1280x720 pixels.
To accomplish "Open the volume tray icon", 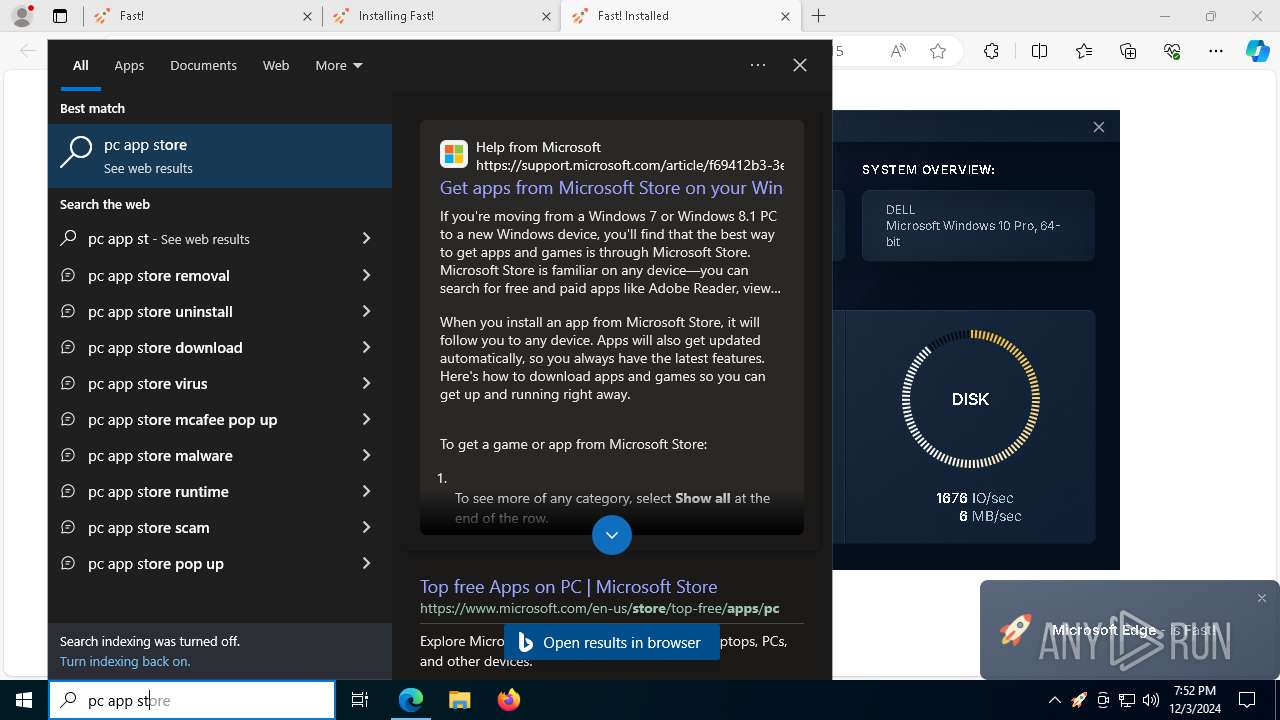I will point(1151,700).
